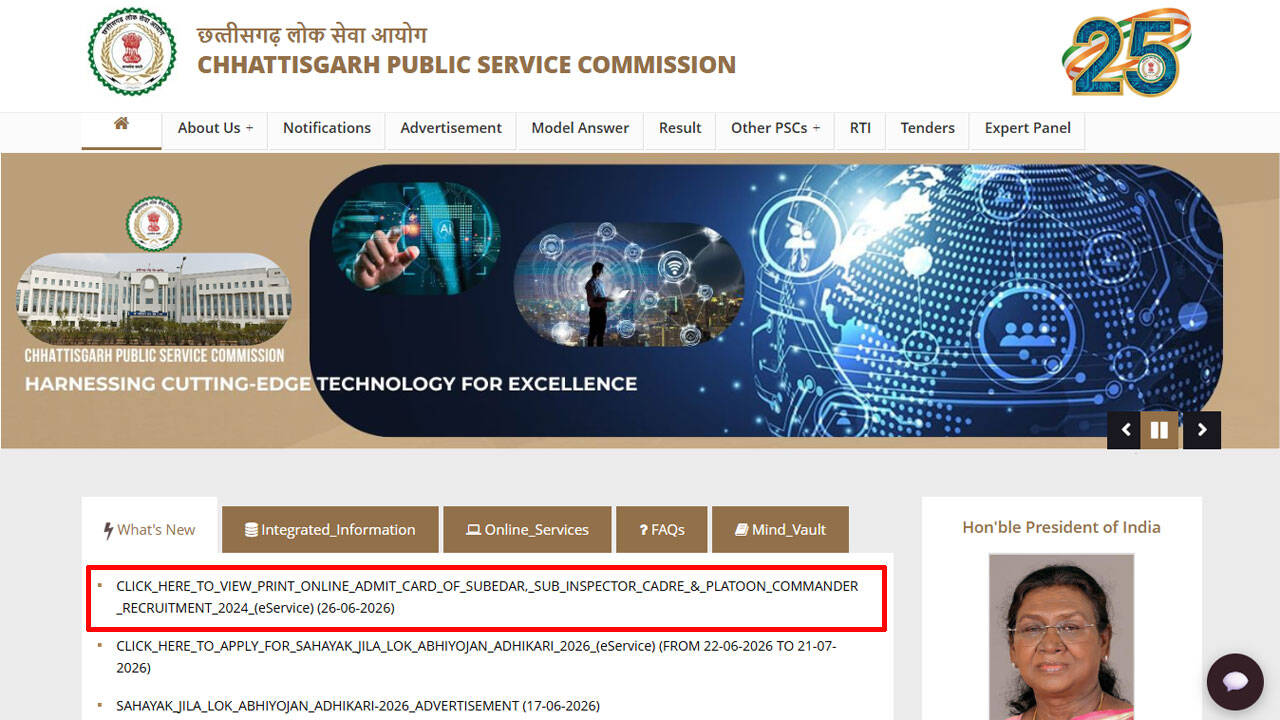The width and height of the screenshot is (1280, 720).
Task: Click the Chhattisgarh Public Service Commission title text
Action: (x=466, y=65)
